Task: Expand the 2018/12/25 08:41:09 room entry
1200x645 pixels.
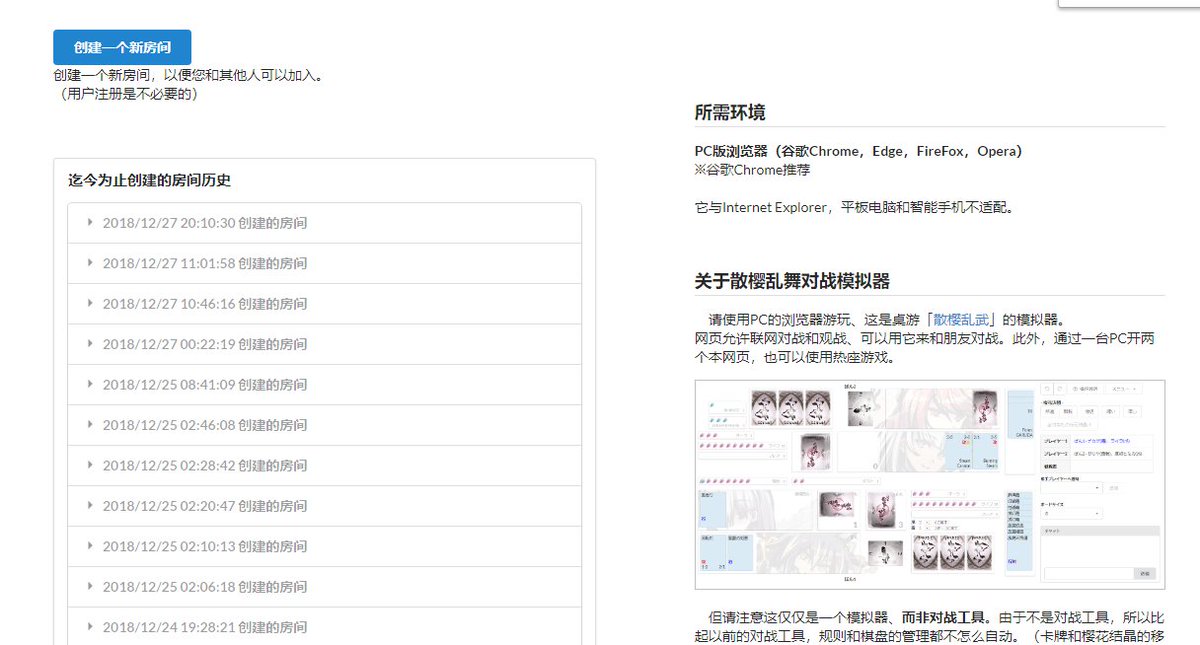Action: coord(324,385)
